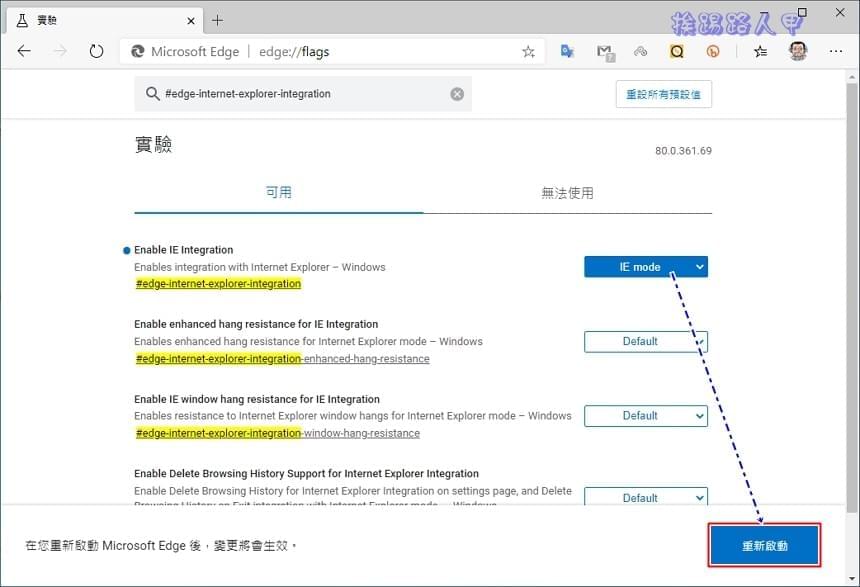Click the Enable IE Integration title
This screenshot has height=587, width=860.
pyautogui.click(x=184, y=250)
